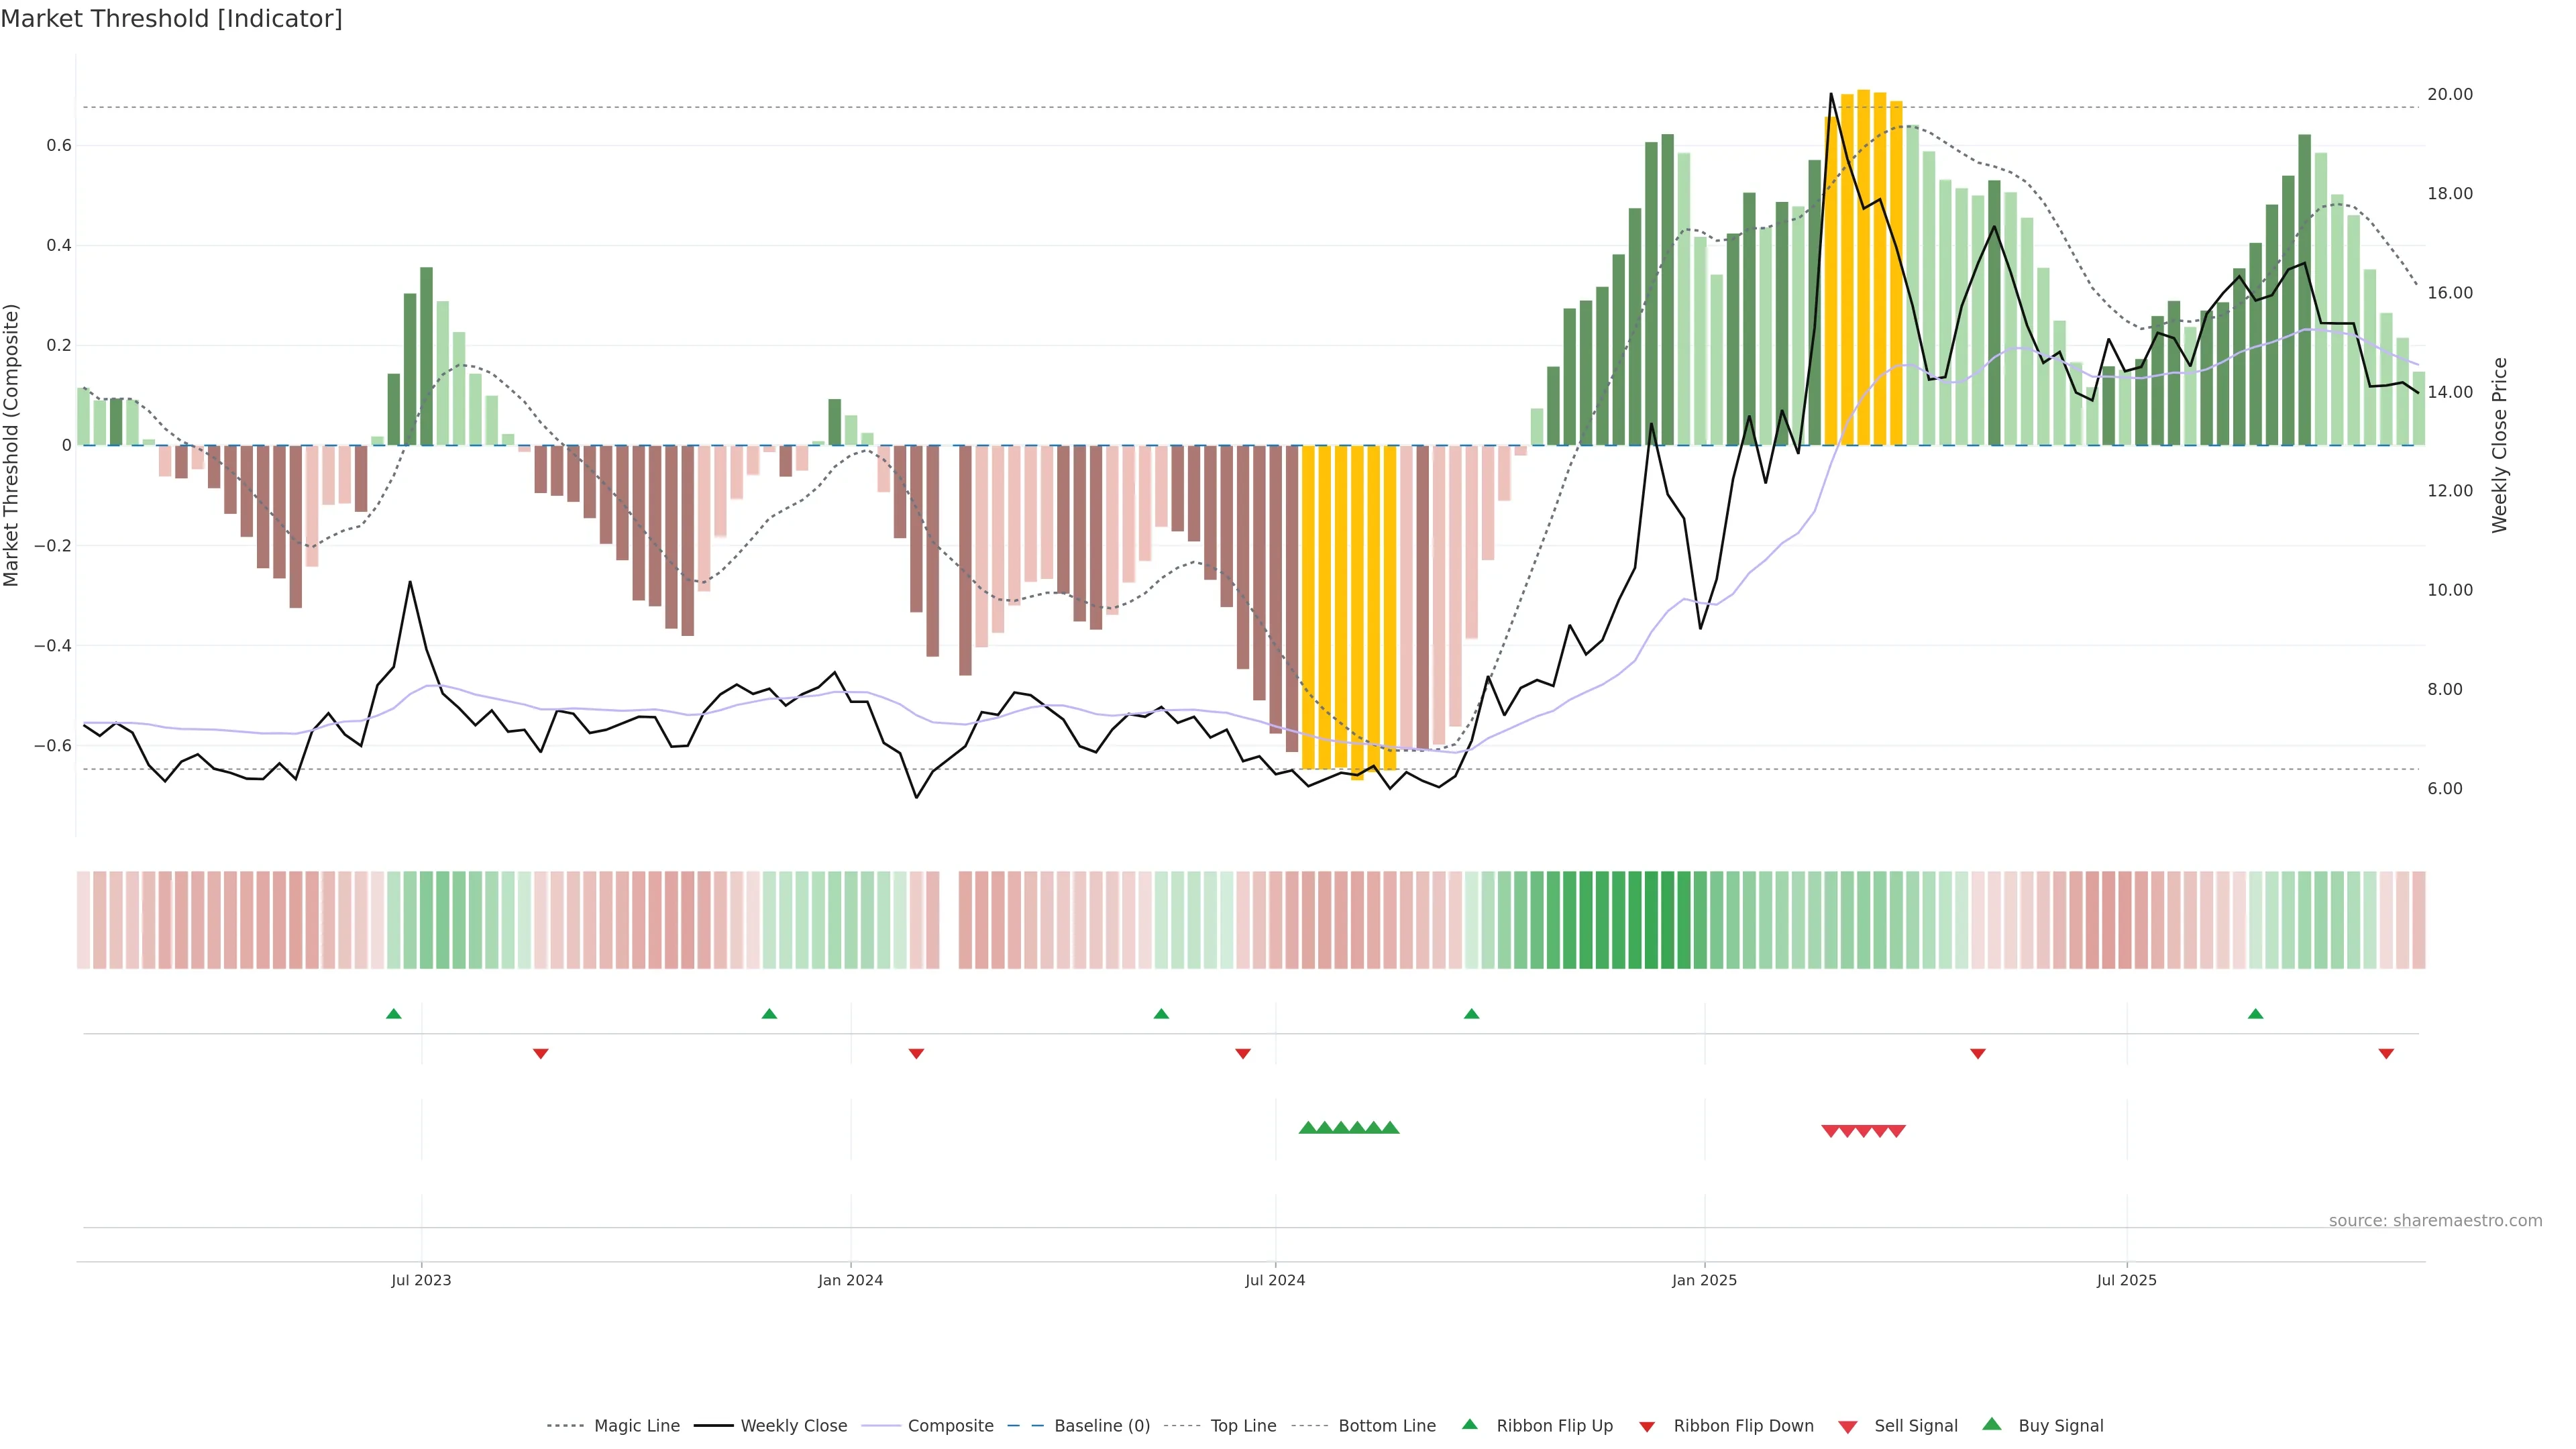Hide the Composite line via legend
This screenshot has height=1449, width=2576.
pos(950,1425)
